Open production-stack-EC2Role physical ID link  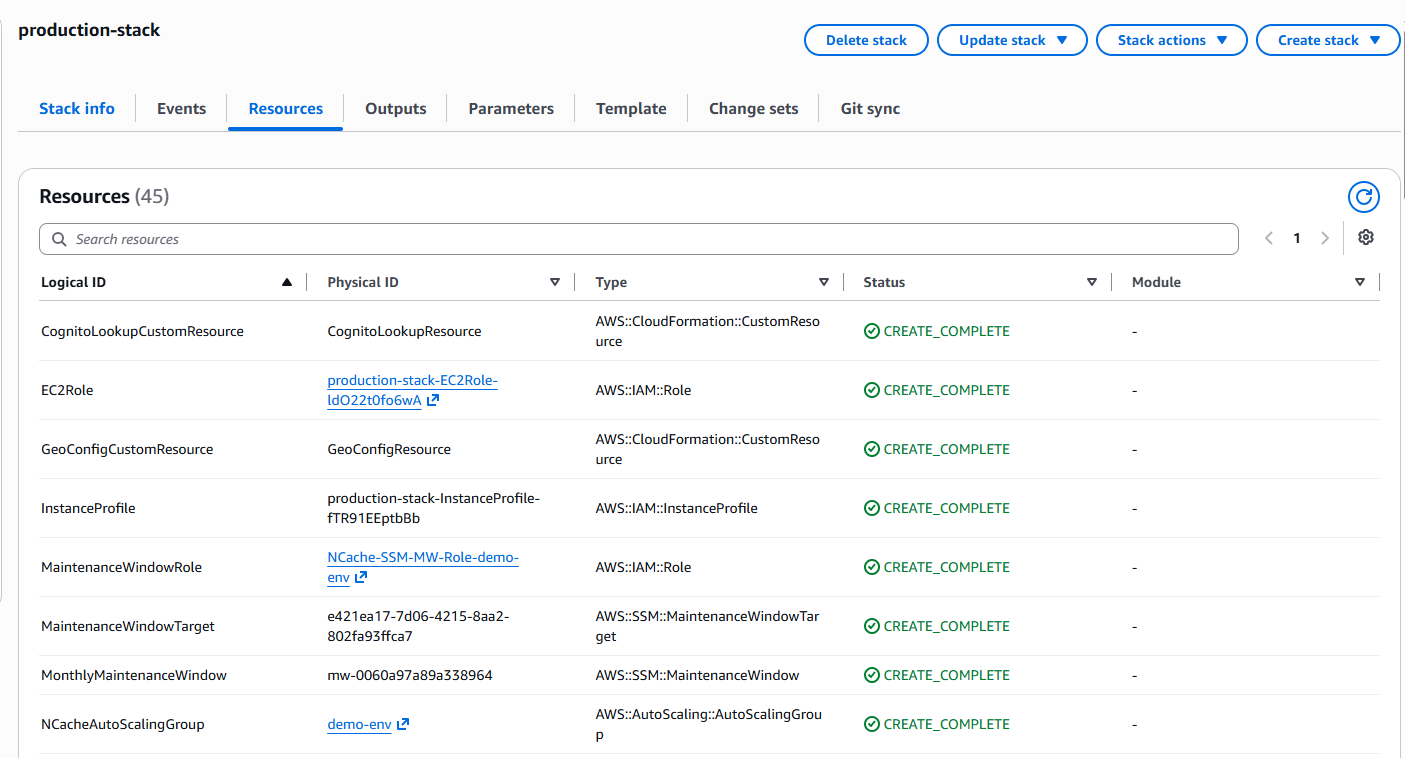412,390
